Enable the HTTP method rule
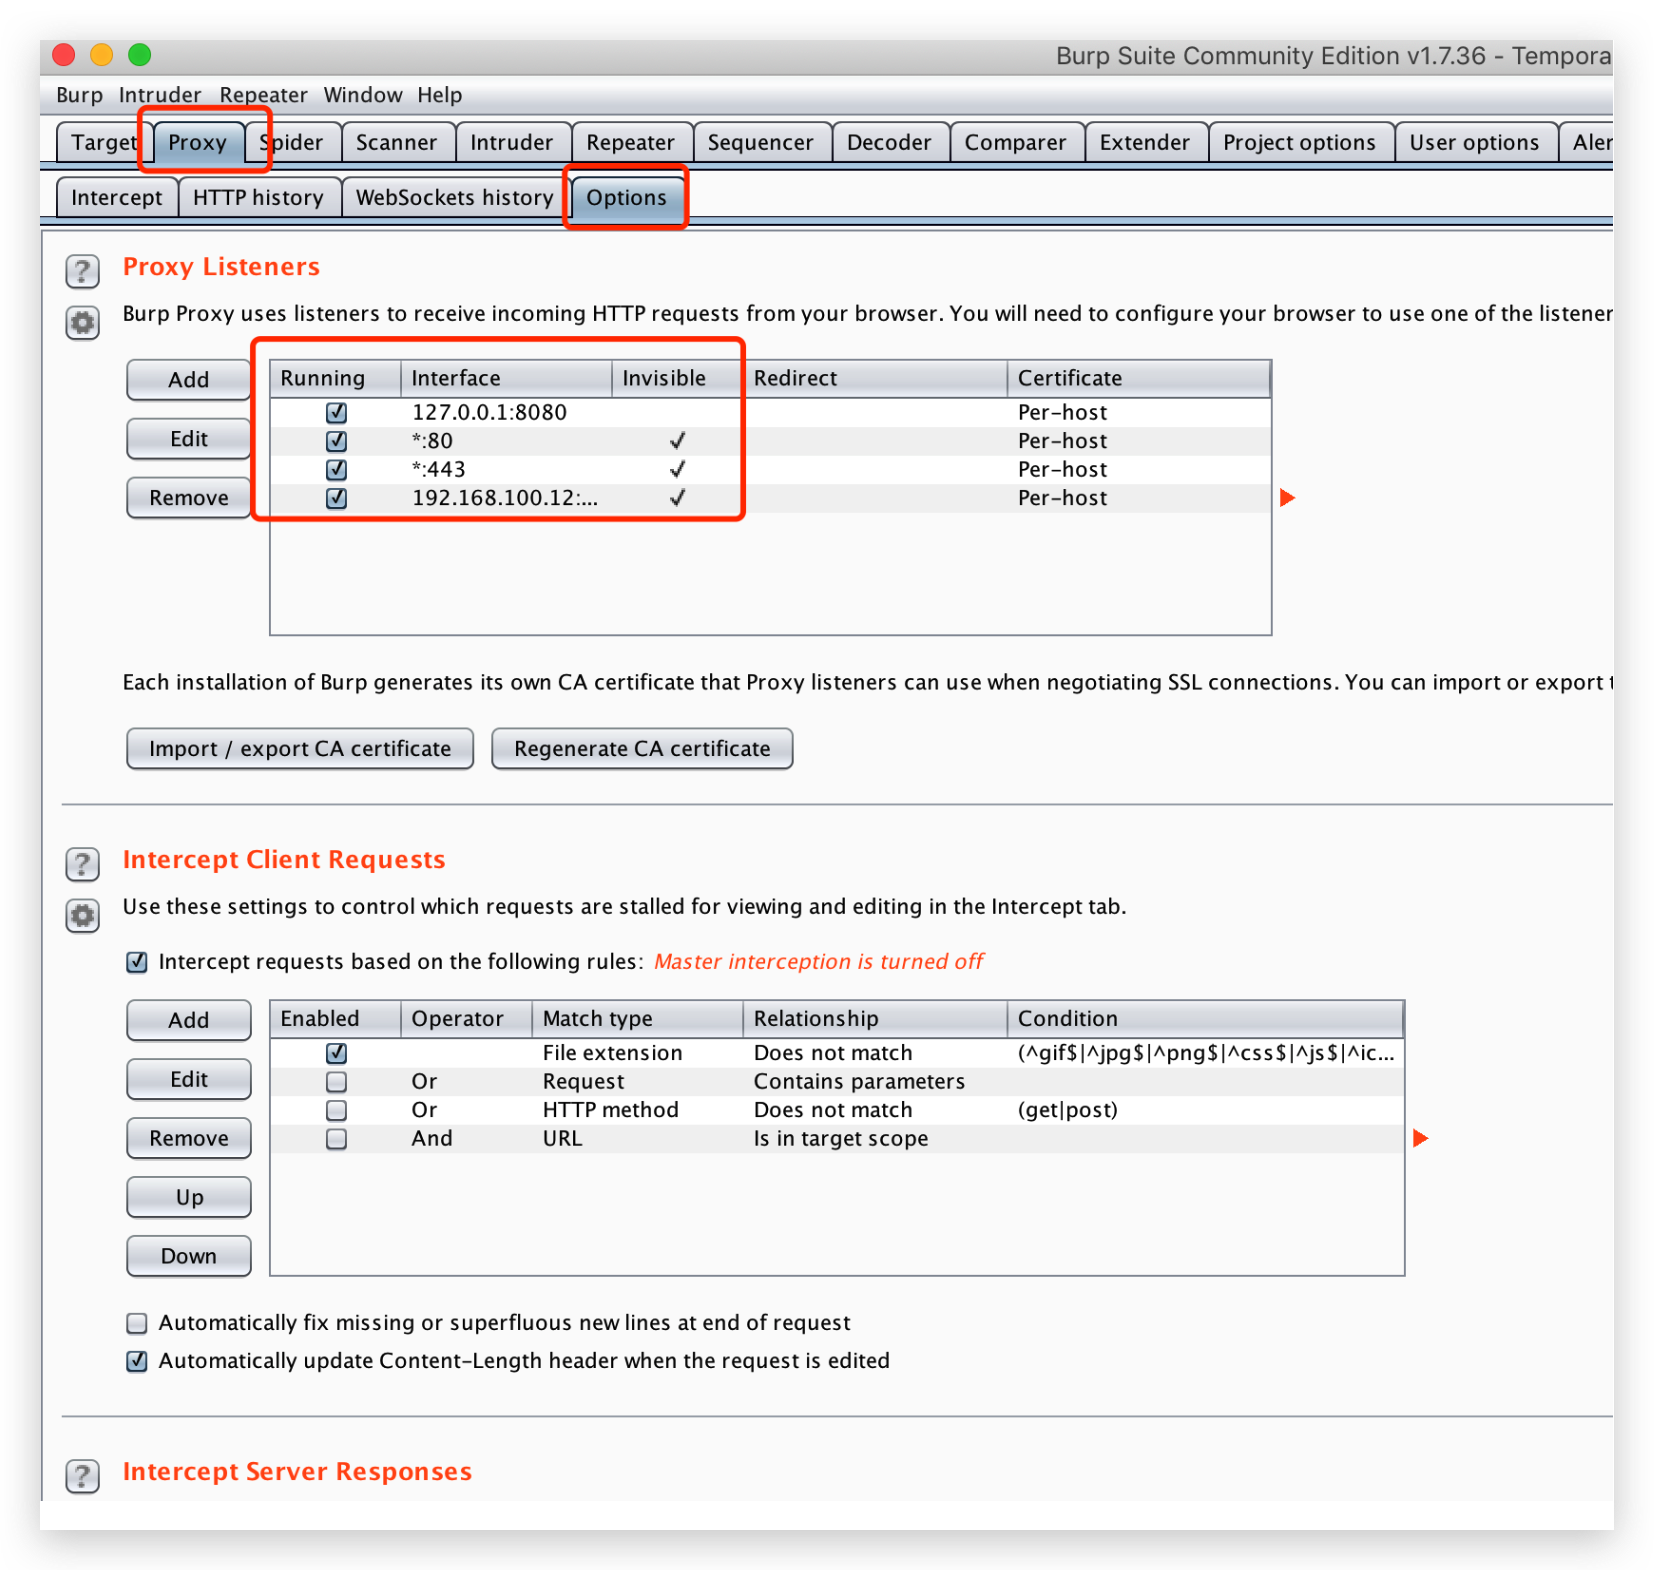The width and height of the screenshot is (1654, 1570). 336,1110
